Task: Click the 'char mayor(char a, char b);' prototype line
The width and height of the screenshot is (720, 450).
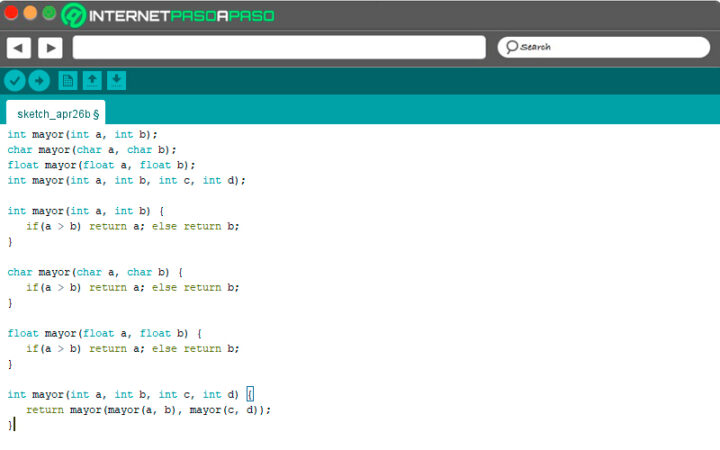Action: 92,149
